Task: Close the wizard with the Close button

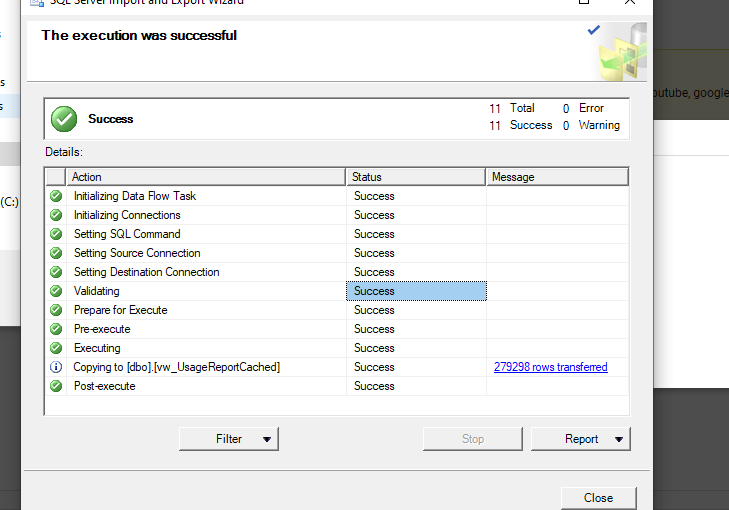Action: point(598,498)
